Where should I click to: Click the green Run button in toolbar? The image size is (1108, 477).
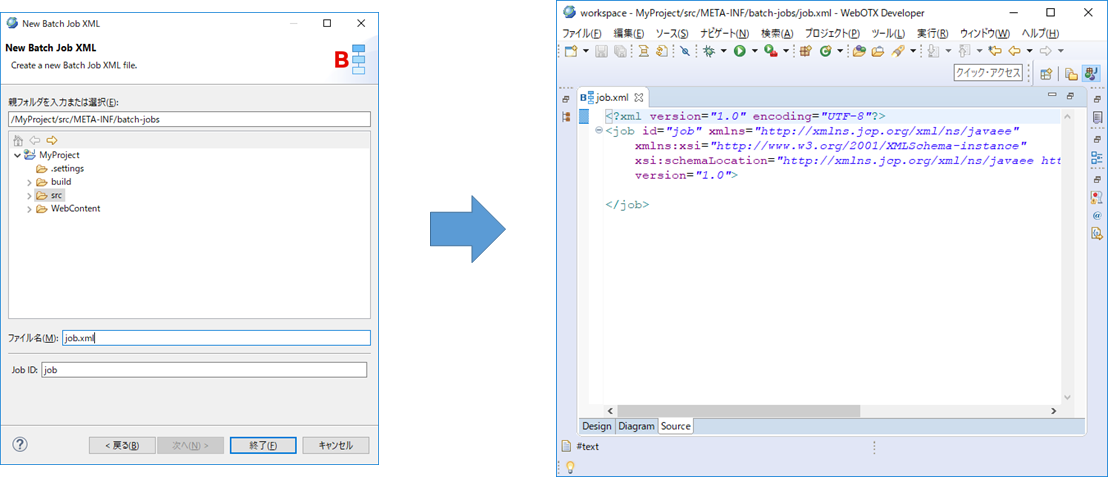coord(739,51)
